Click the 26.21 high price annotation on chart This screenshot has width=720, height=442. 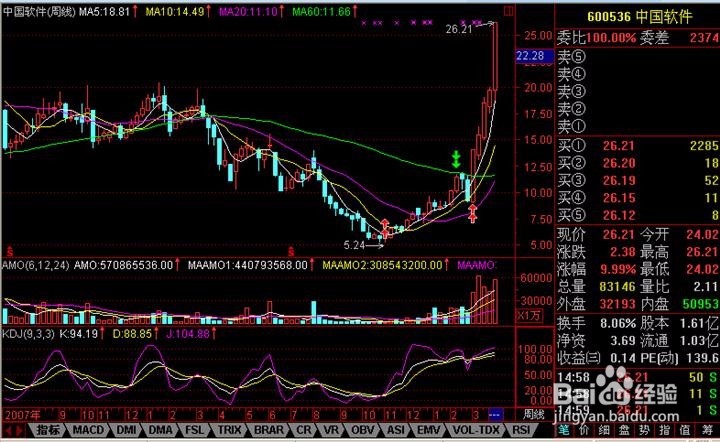click(x=458, y=29)
